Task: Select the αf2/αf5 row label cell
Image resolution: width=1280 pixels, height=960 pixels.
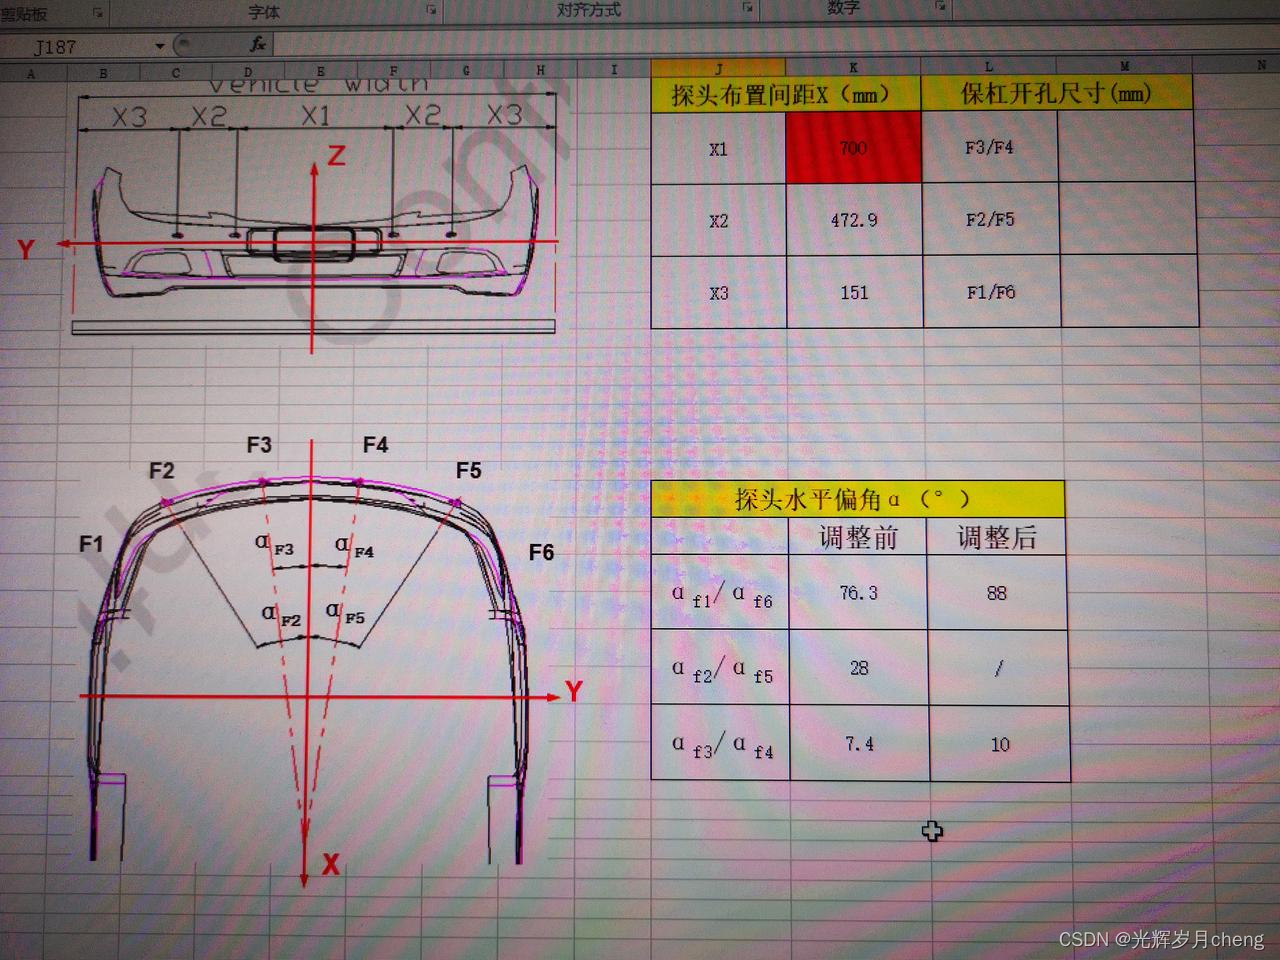Action: point(720,668)
